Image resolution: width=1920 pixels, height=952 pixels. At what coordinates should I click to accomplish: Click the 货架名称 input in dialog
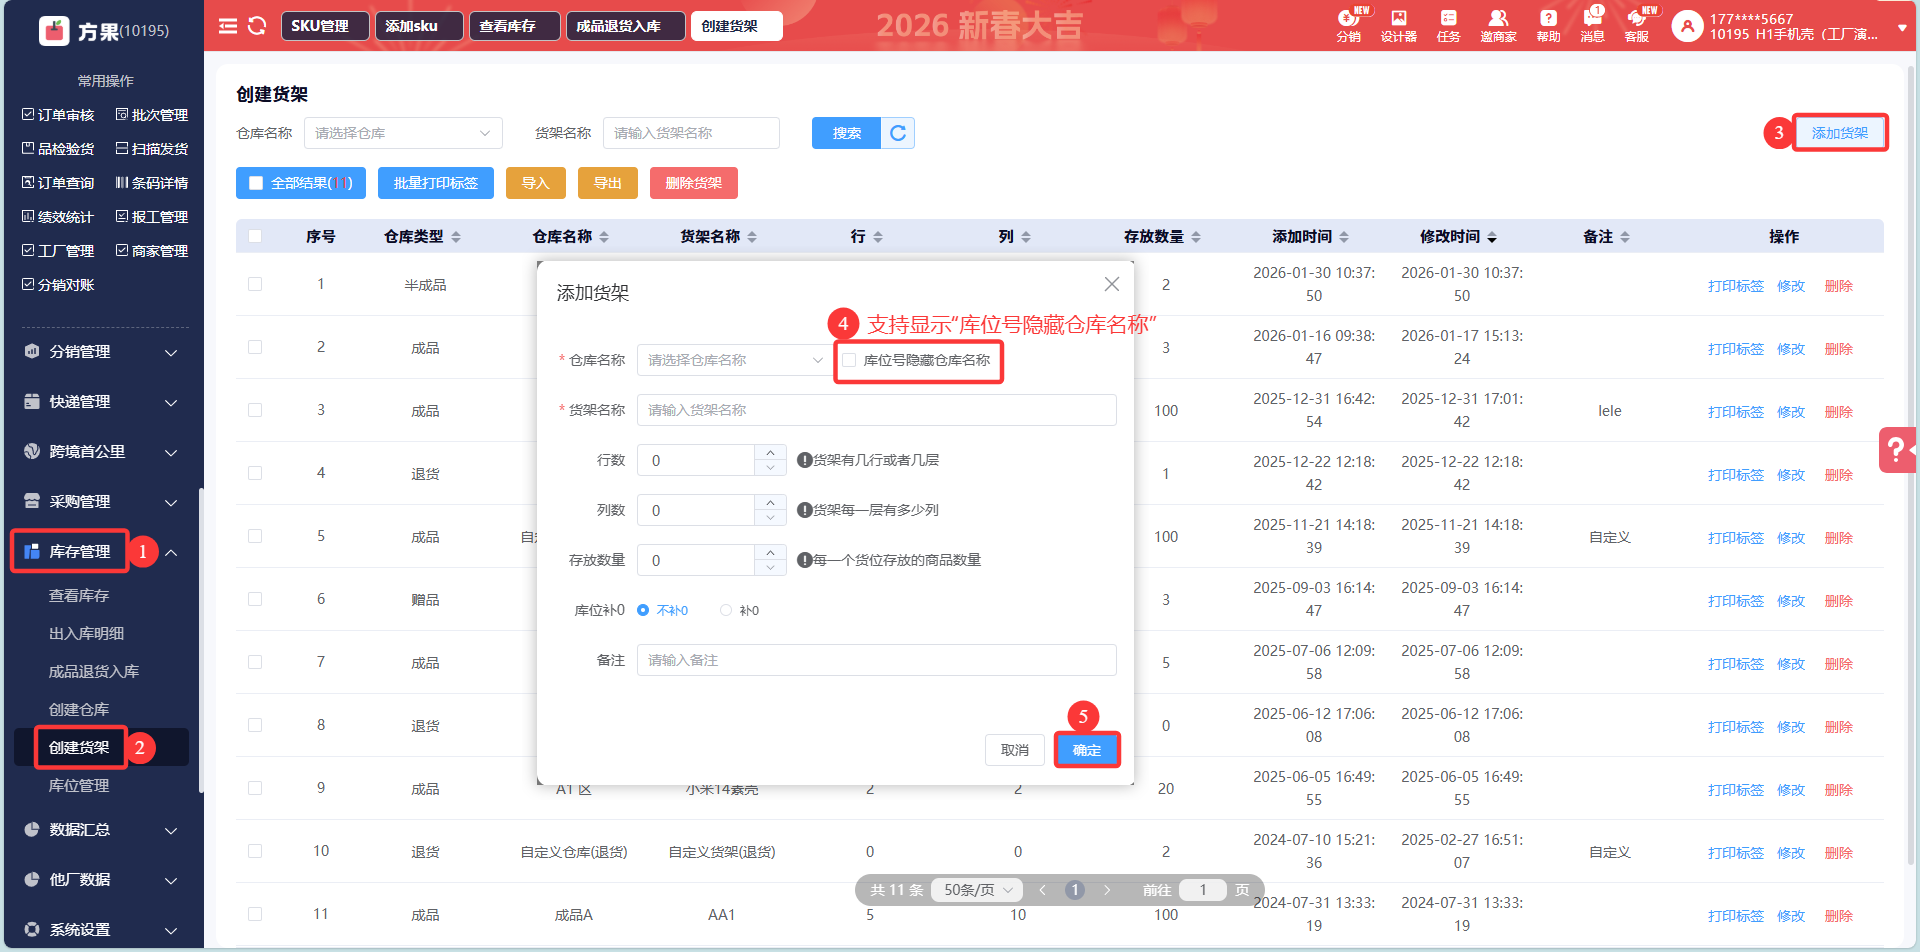click(x=876, y=410)
